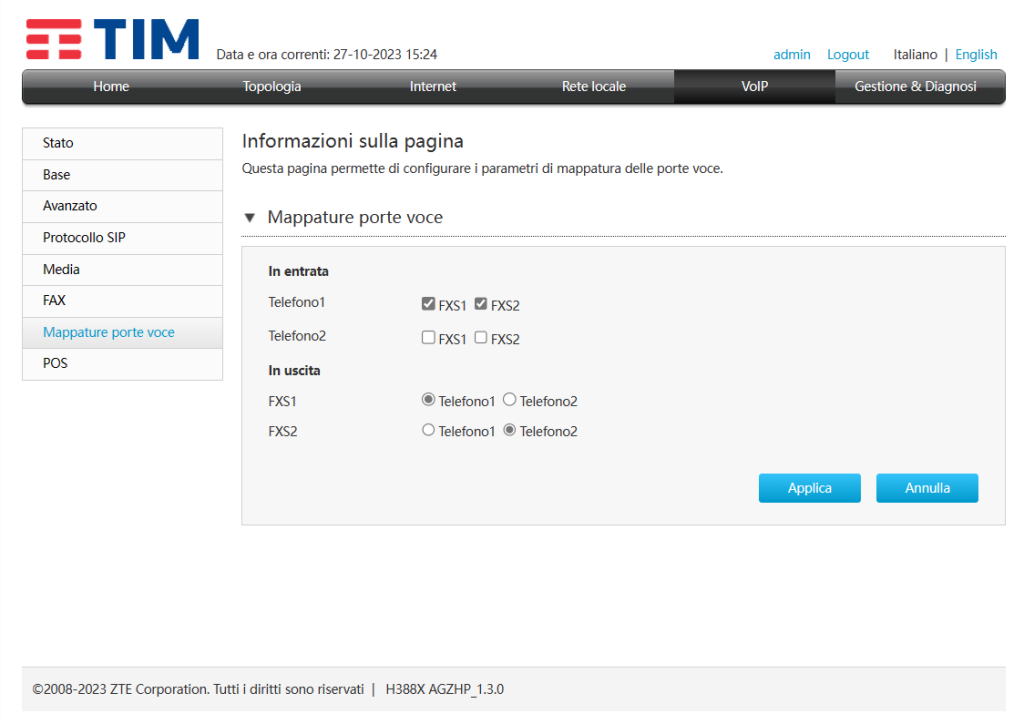The image size is (1024, 724).
Task: Click the page description sentence
Action: [x=483, y=169]
